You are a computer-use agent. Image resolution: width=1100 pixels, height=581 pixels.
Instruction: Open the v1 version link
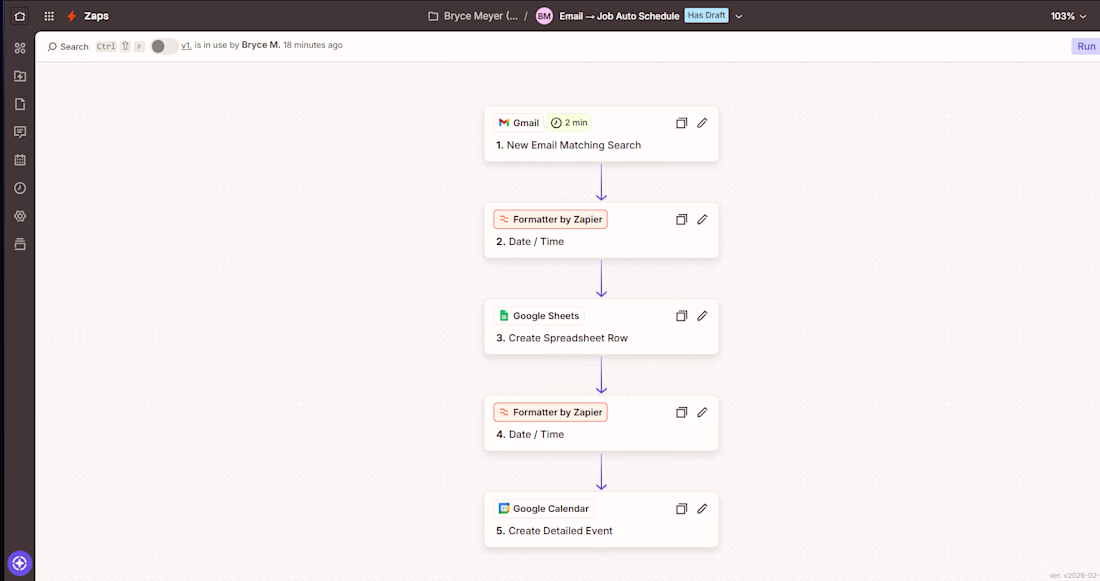pos(186,46)
